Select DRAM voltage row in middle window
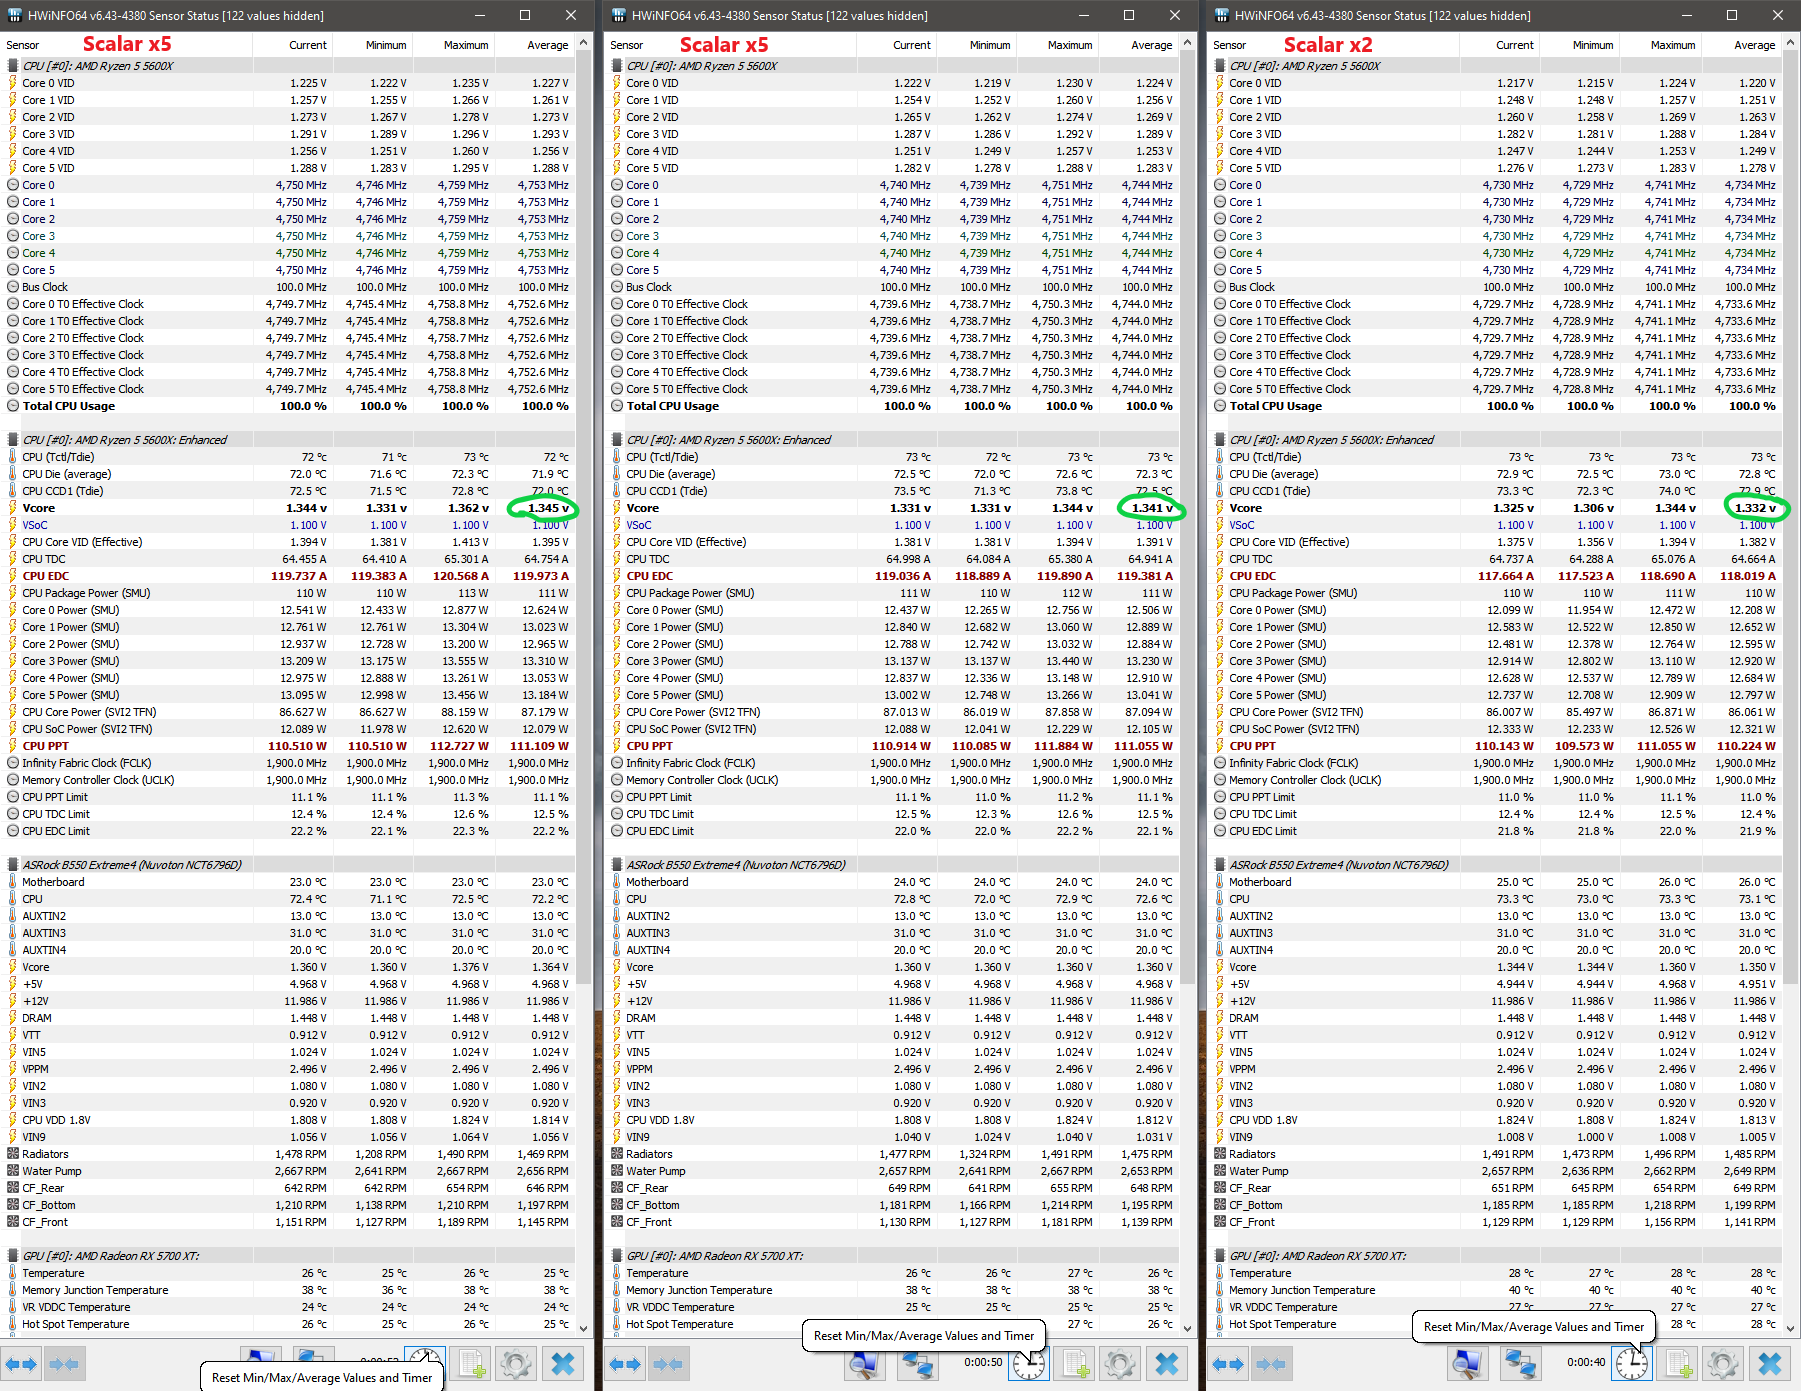Image resolution: width=1801 pixels, height=1391 pixels. click(893, 1018)
